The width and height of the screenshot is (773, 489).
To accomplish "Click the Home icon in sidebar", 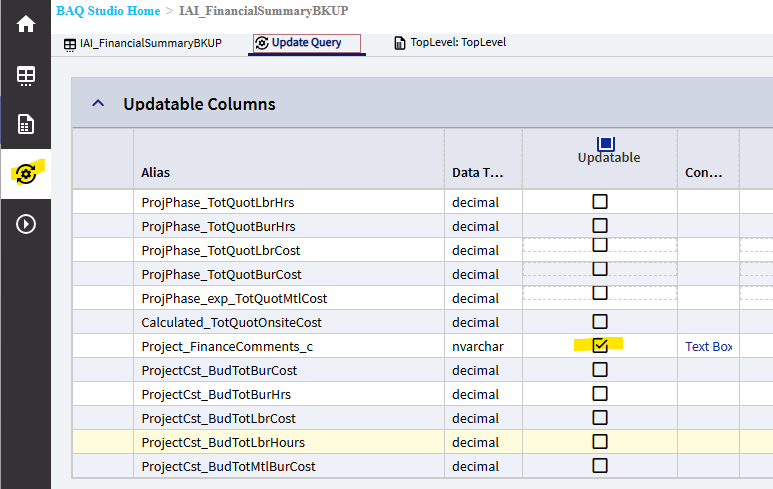I will click(x=26, y=24).
